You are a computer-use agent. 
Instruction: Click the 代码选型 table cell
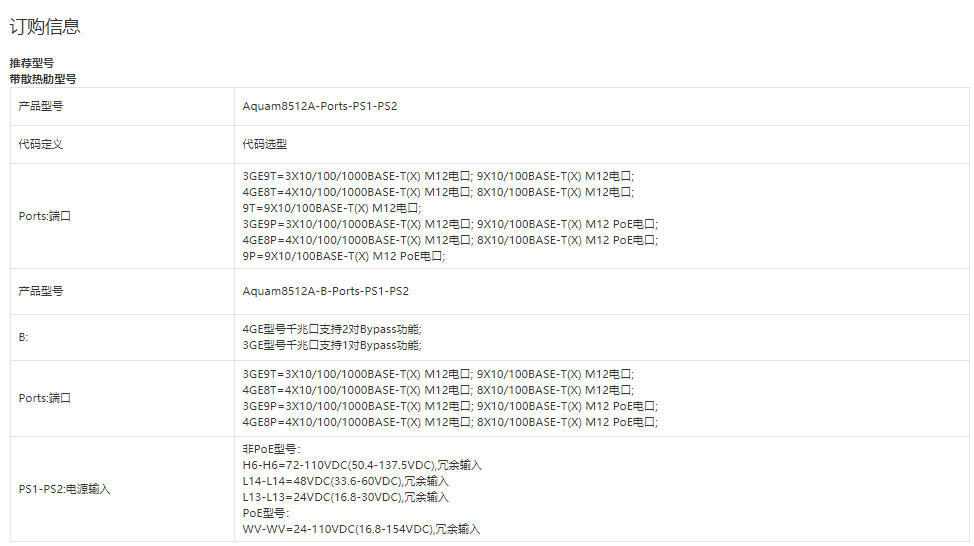coord(265,144)
